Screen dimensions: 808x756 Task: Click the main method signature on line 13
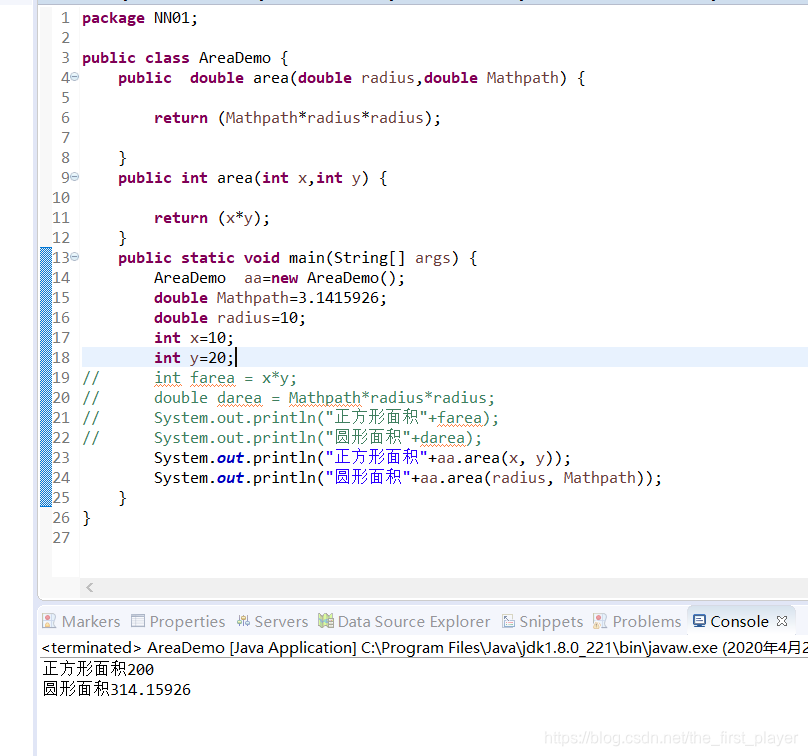[298, 258]
